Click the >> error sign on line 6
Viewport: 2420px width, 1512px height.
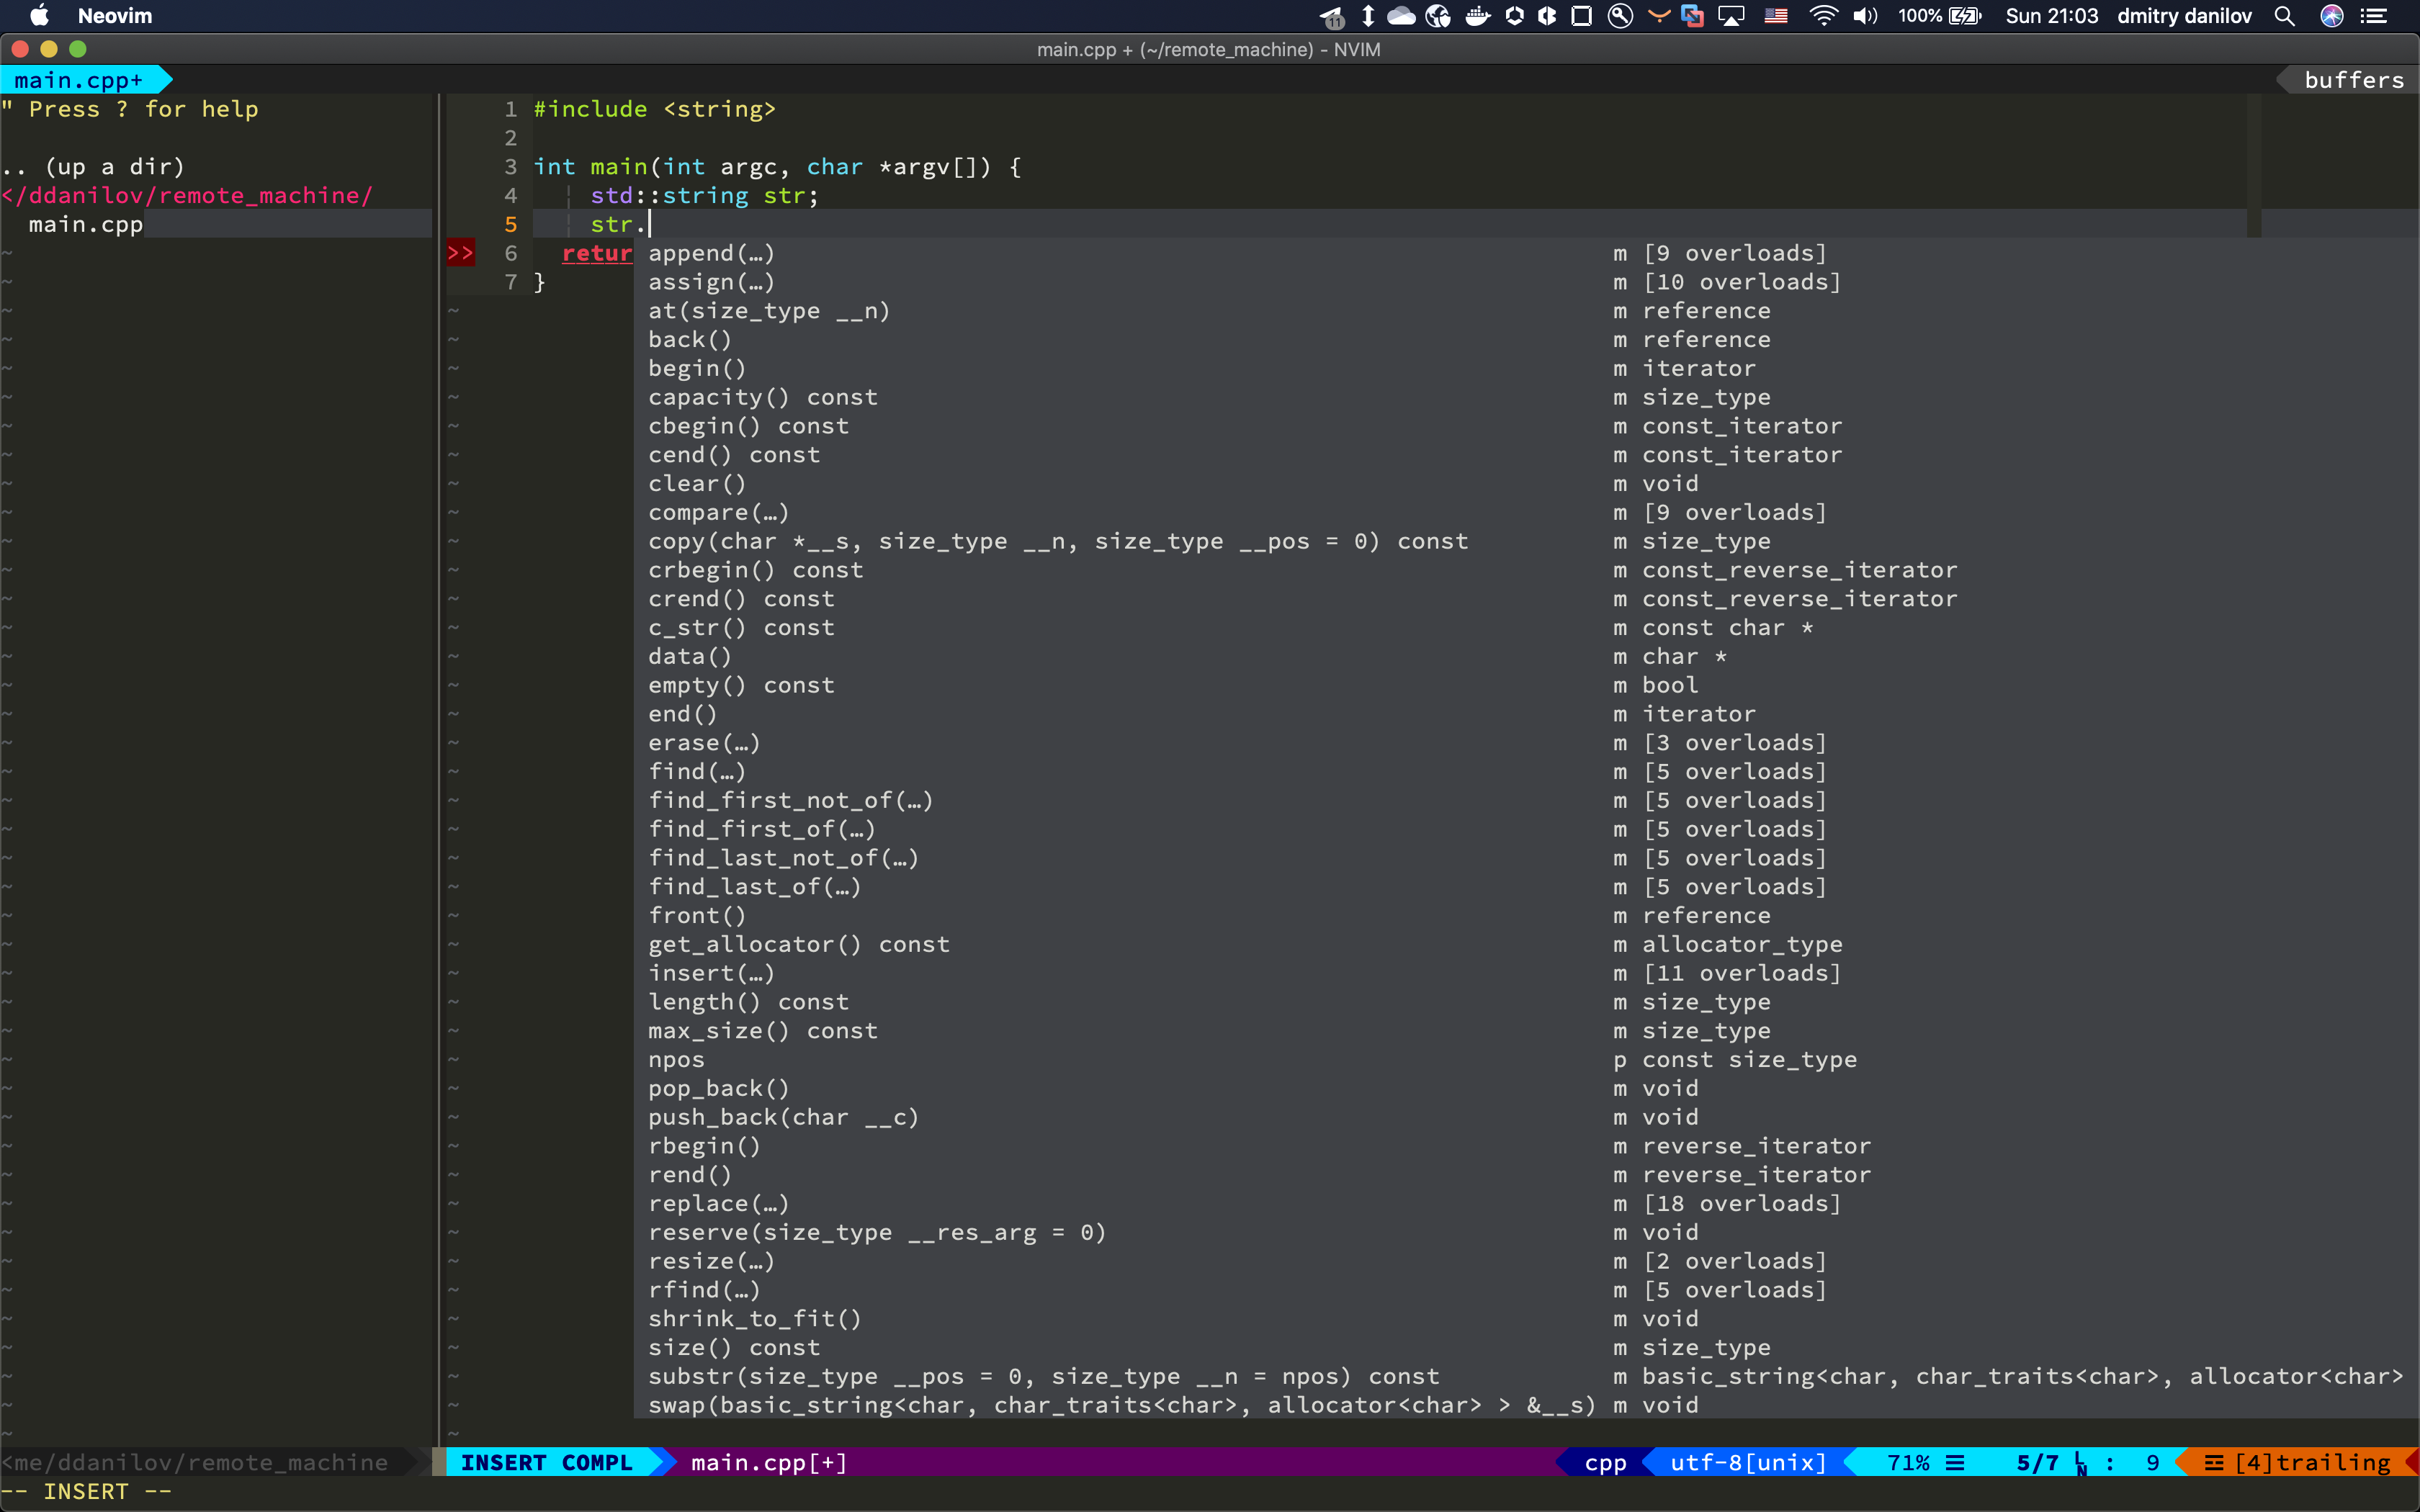point(460,253)
